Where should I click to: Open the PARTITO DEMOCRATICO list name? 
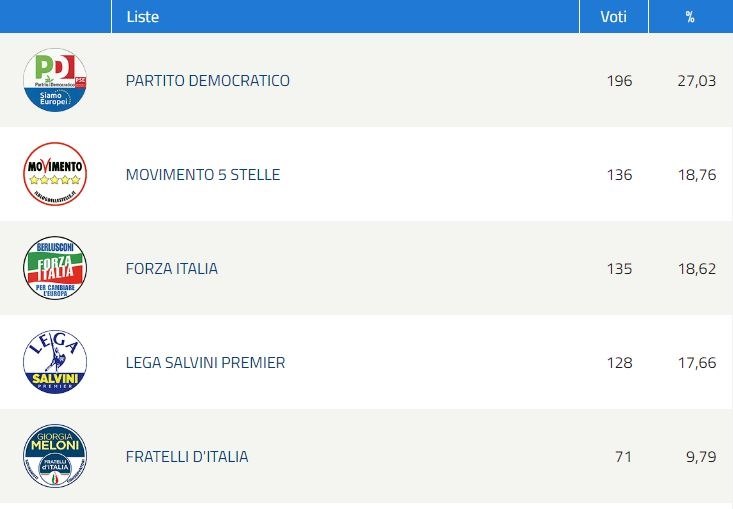[208, 80]
